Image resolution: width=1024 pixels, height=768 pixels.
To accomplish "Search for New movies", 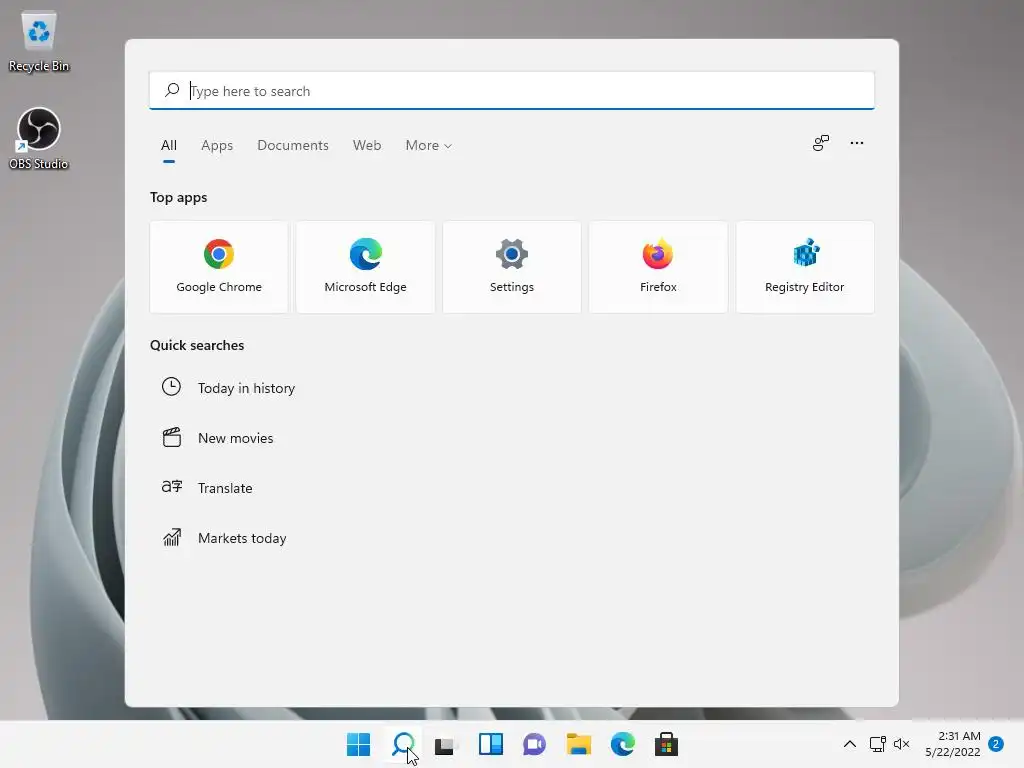I will (236, 438).
